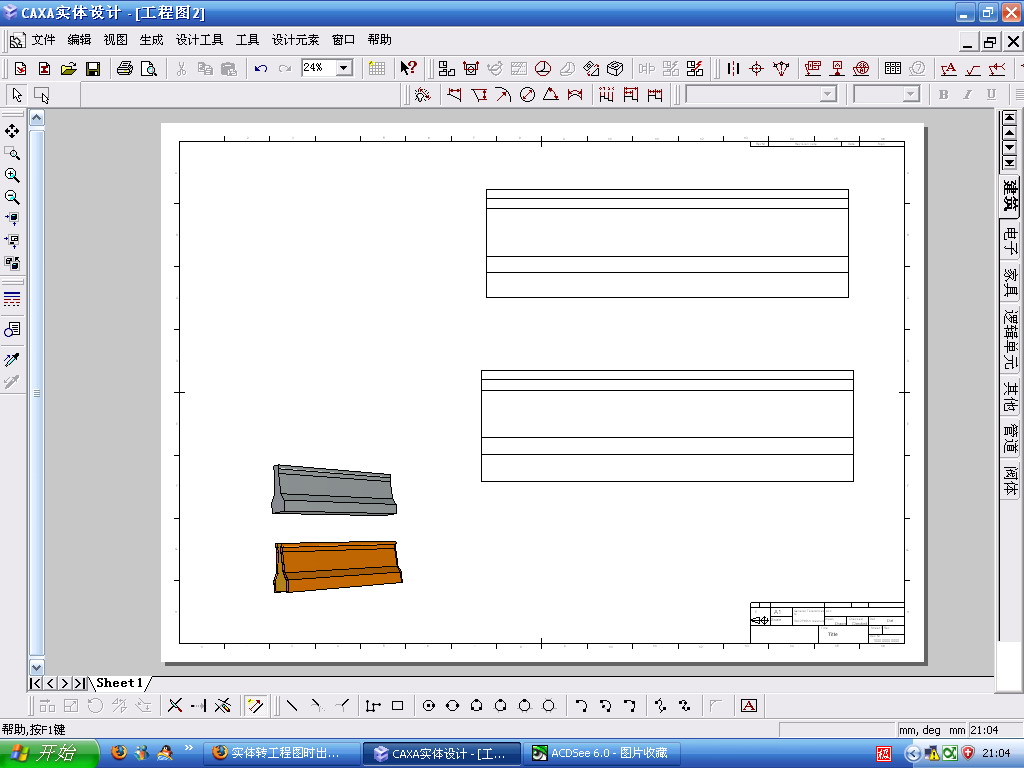Activate the Pan move tool
The width and height of the screenshot is (1024, 768).
pos(12,131)
